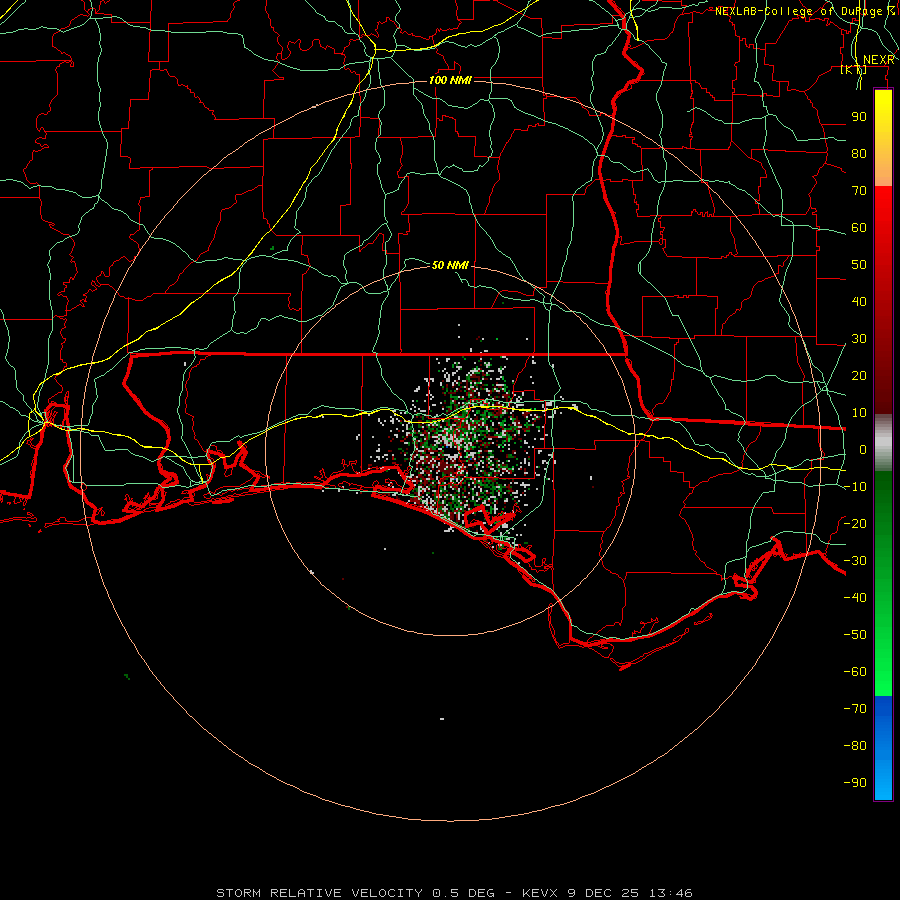
Task: Click the 10 value on velocity scale
Action: (859, 413)
